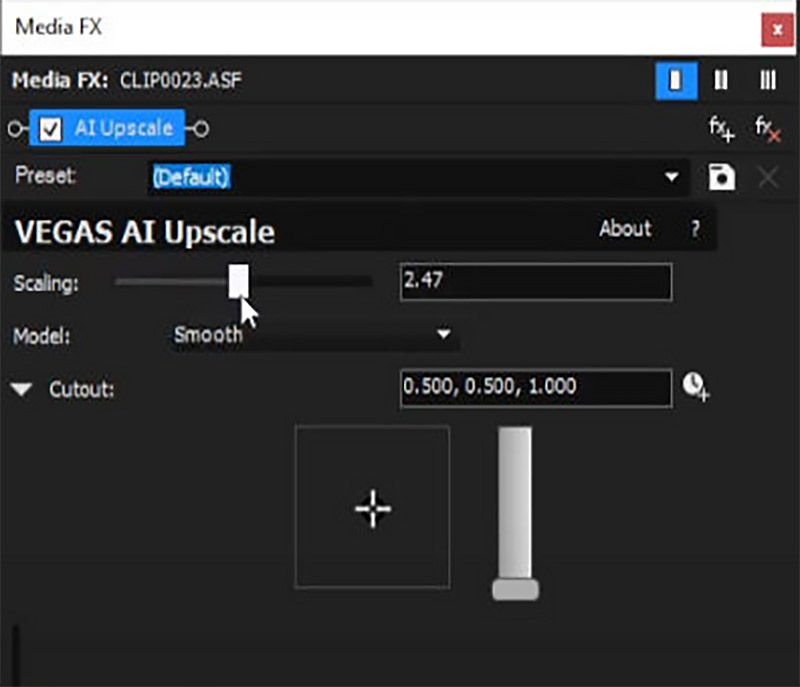The height and width of the screenshot is (687, 800).
Task: Select the single-column layout icon
Action: [676, 81]
